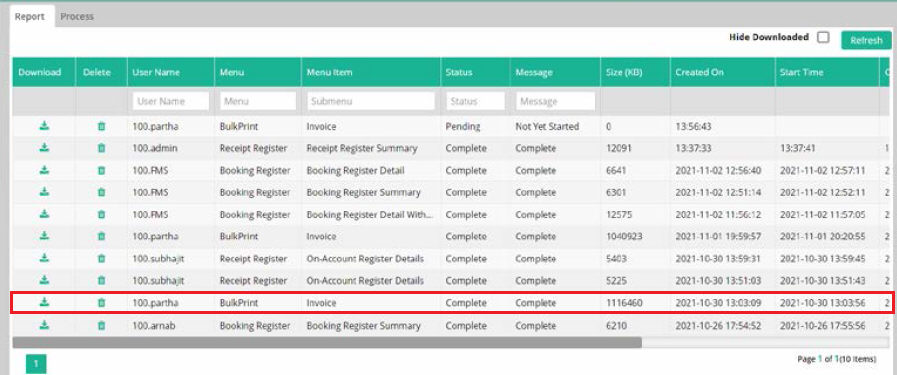
Task: Click created-on value '13:56:43'
Action: coord(694,126)
